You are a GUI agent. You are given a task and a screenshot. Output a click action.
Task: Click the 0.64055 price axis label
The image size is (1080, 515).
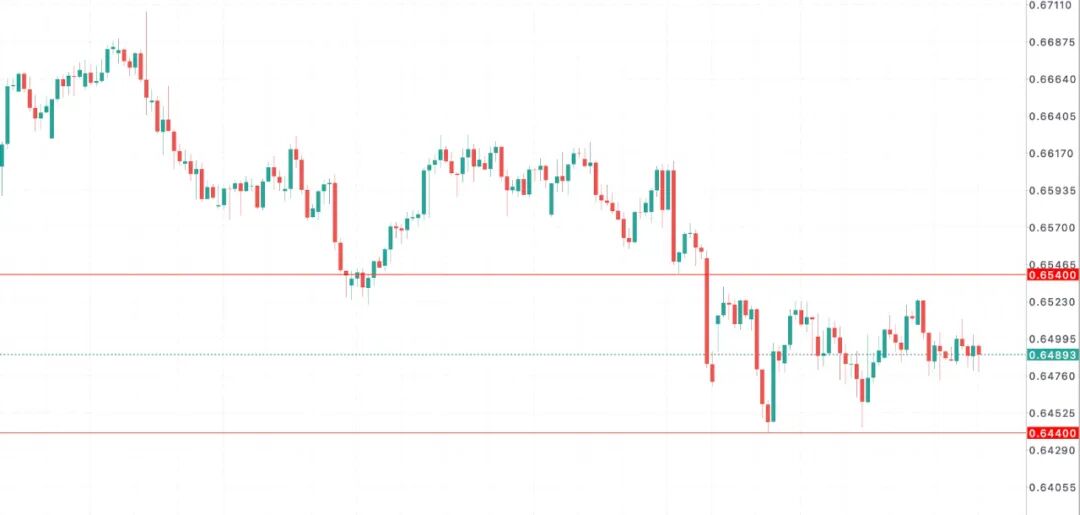point(1052,487)
